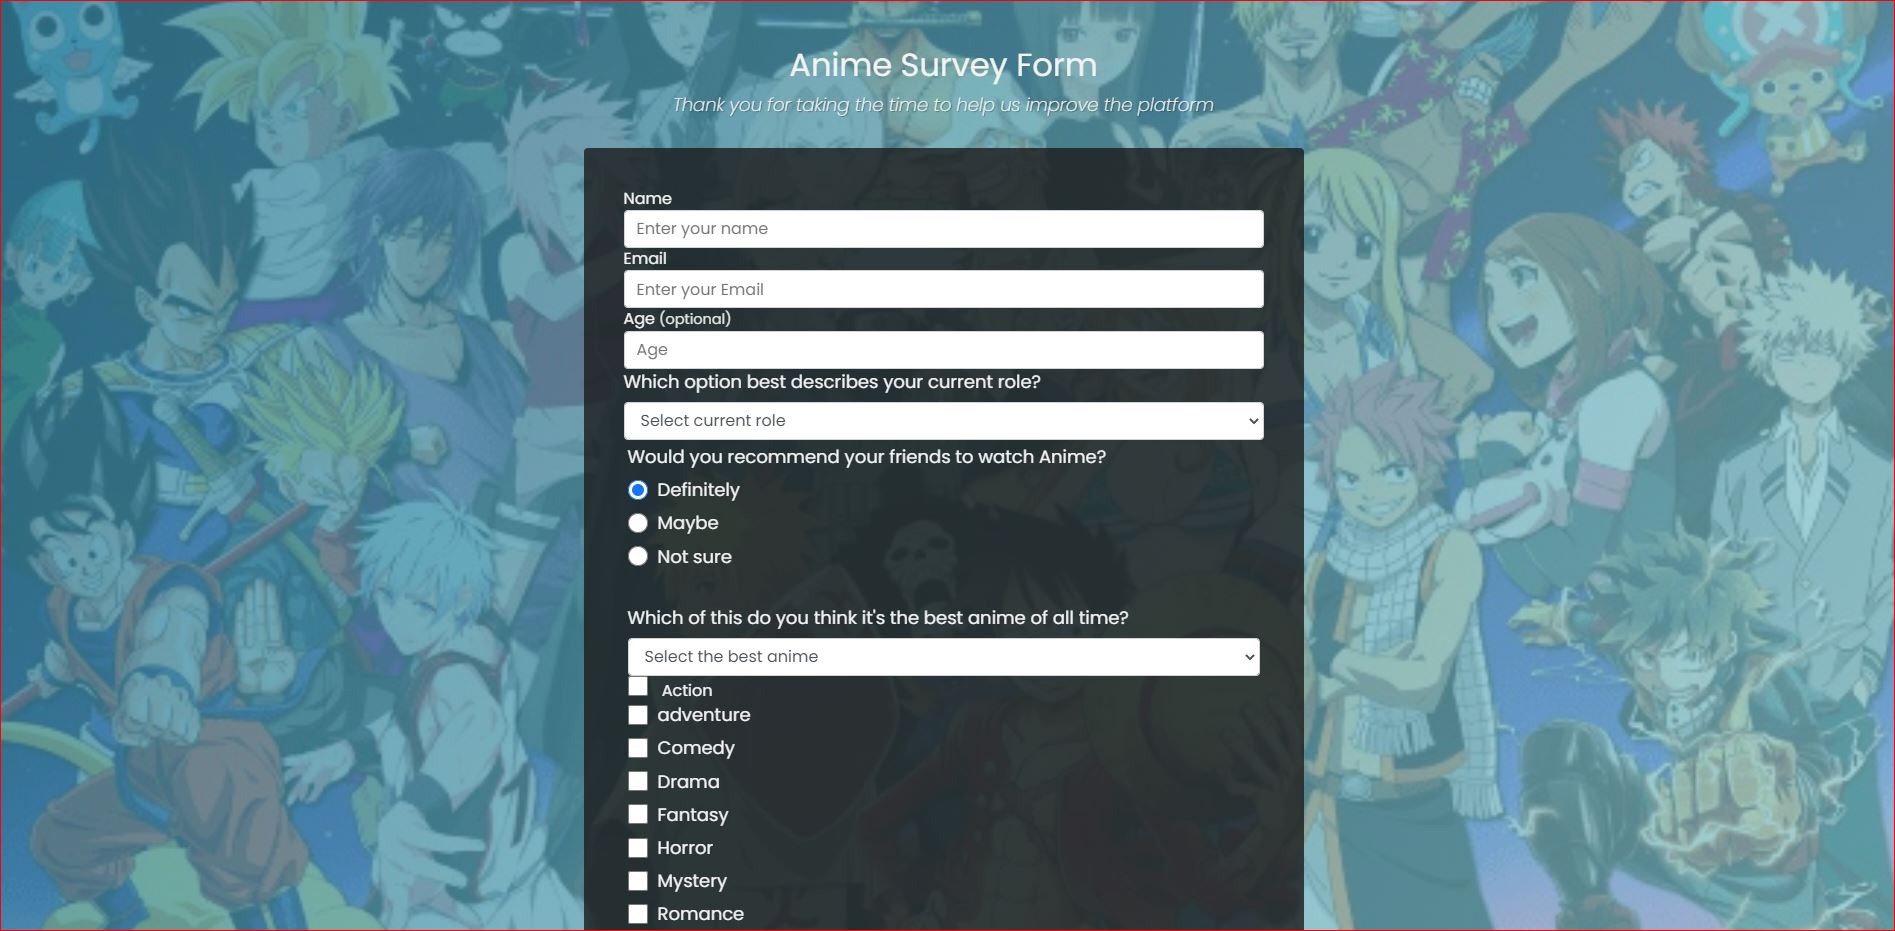Click the Thank you subtitle text
Image resolution: width=1895 pixels, height=931 pixels.
click(943, 105)
